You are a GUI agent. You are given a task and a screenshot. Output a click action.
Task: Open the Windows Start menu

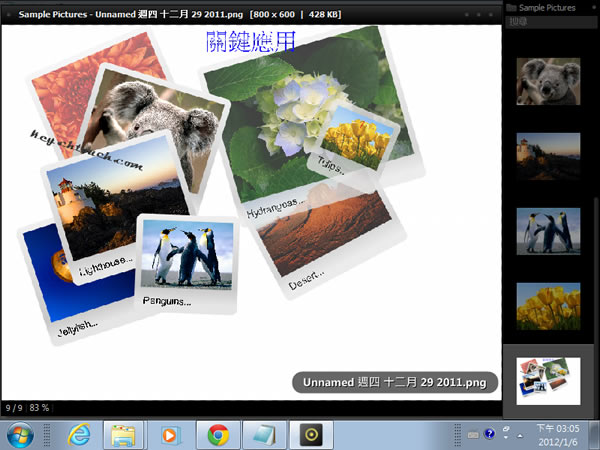(20, 434)
